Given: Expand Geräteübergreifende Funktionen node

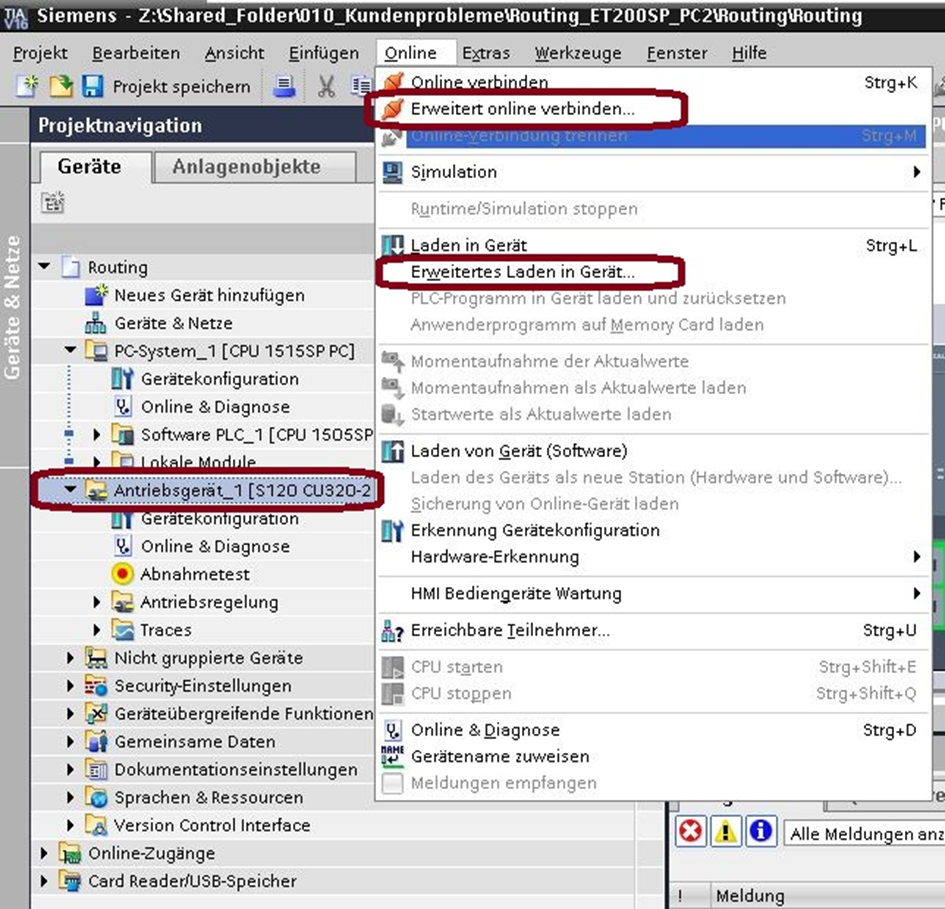Looking at the screenshot, I should tap(71, 714).
